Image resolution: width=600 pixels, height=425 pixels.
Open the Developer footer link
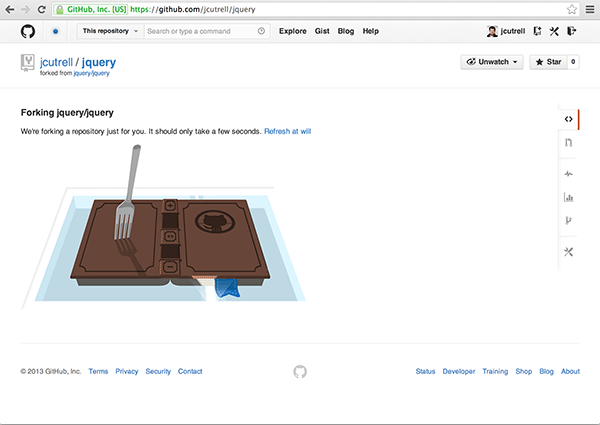tap(458, 371)
